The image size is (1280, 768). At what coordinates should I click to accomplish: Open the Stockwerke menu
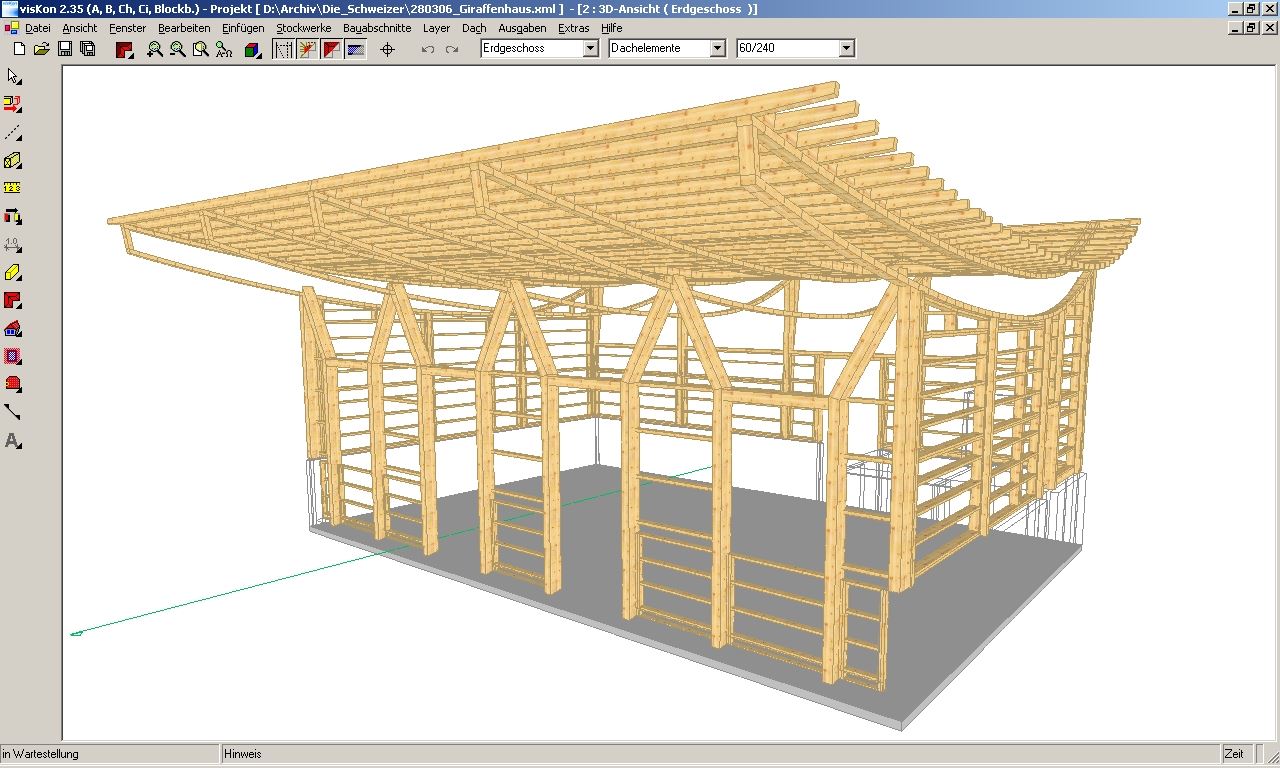point(303,28)
